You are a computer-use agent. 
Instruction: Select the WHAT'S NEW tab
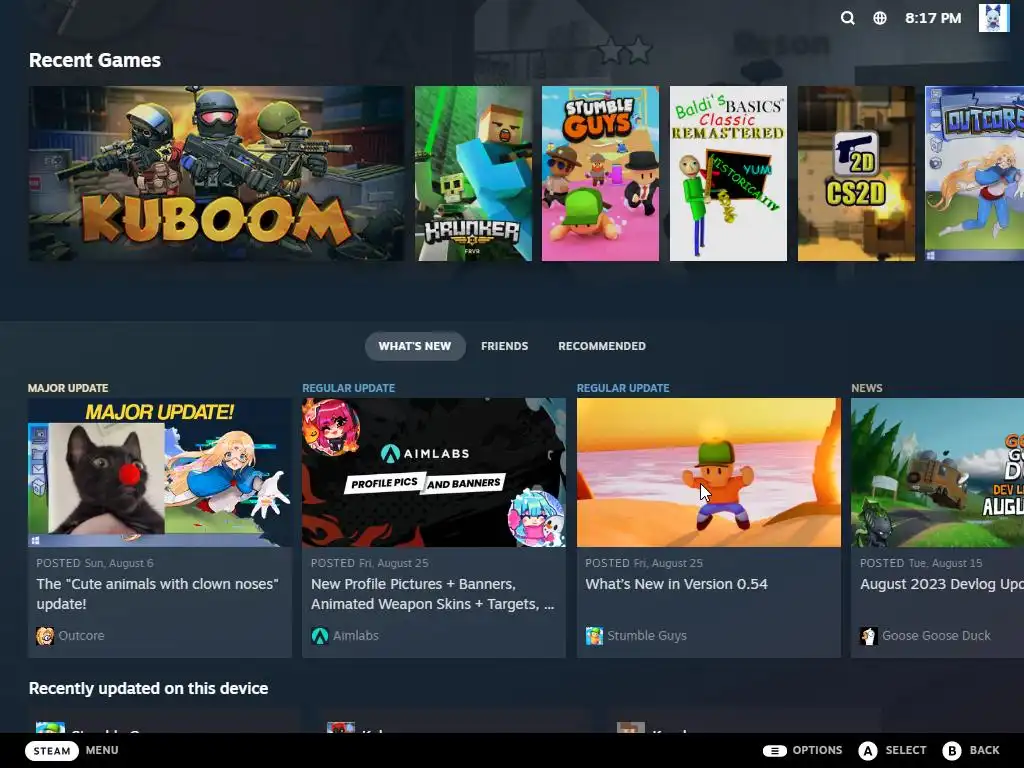pos(415,346)
